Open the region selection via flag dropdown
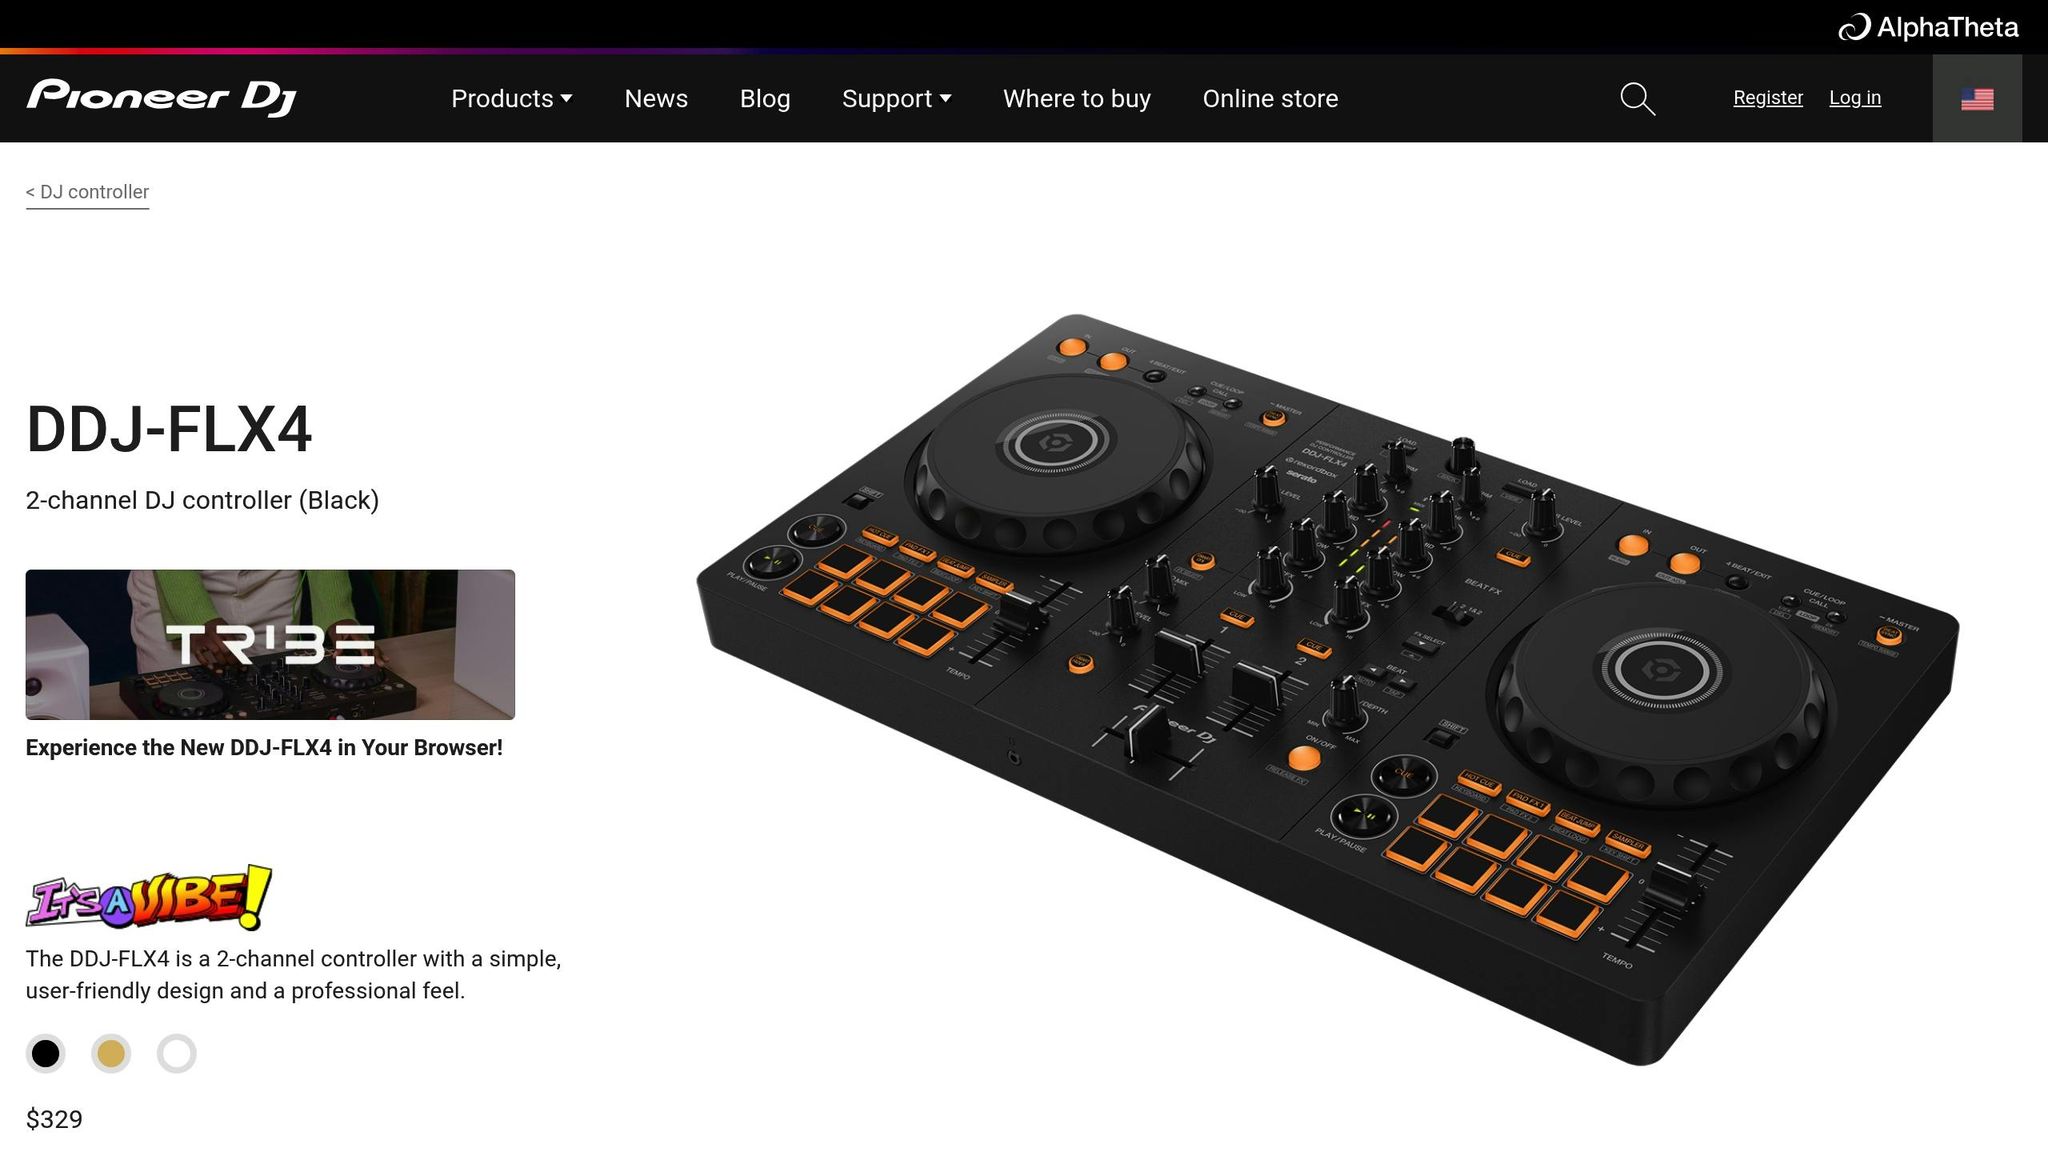2048x1152 pixels. pyautogui.click(x=1977, y=98)
